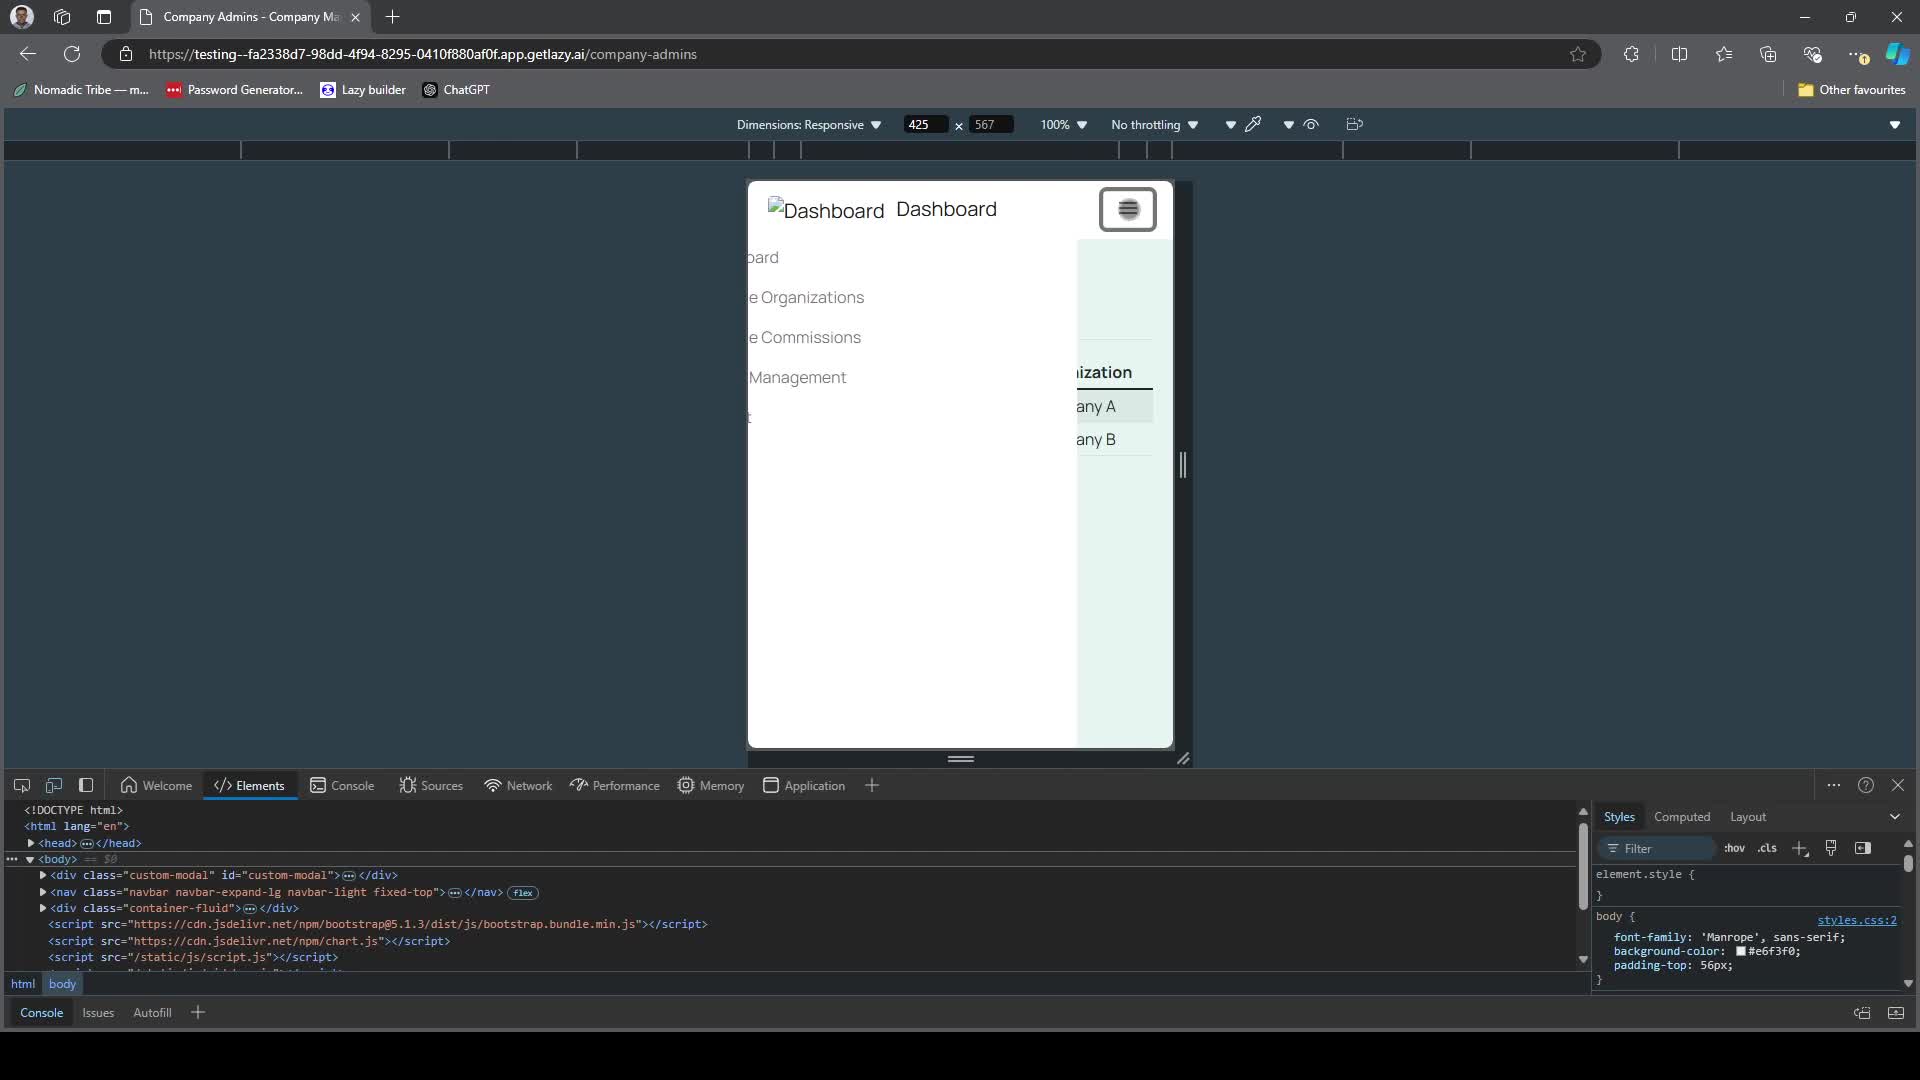Screen dimensions: 1920x1080
Task: Click the viewport height field 567
Action: pos(991,125)
